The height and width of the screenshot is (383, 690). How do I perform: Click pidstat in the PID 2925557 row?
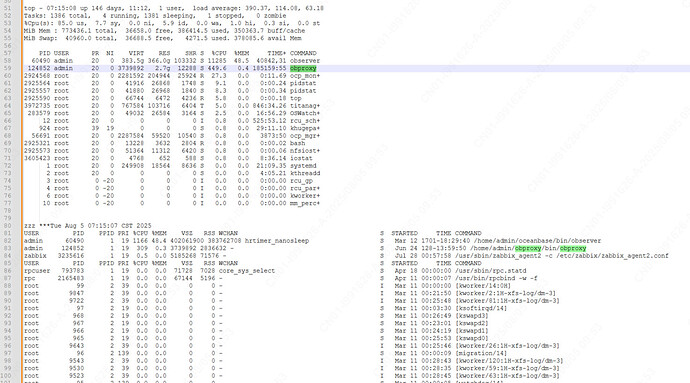click(303, 91)
